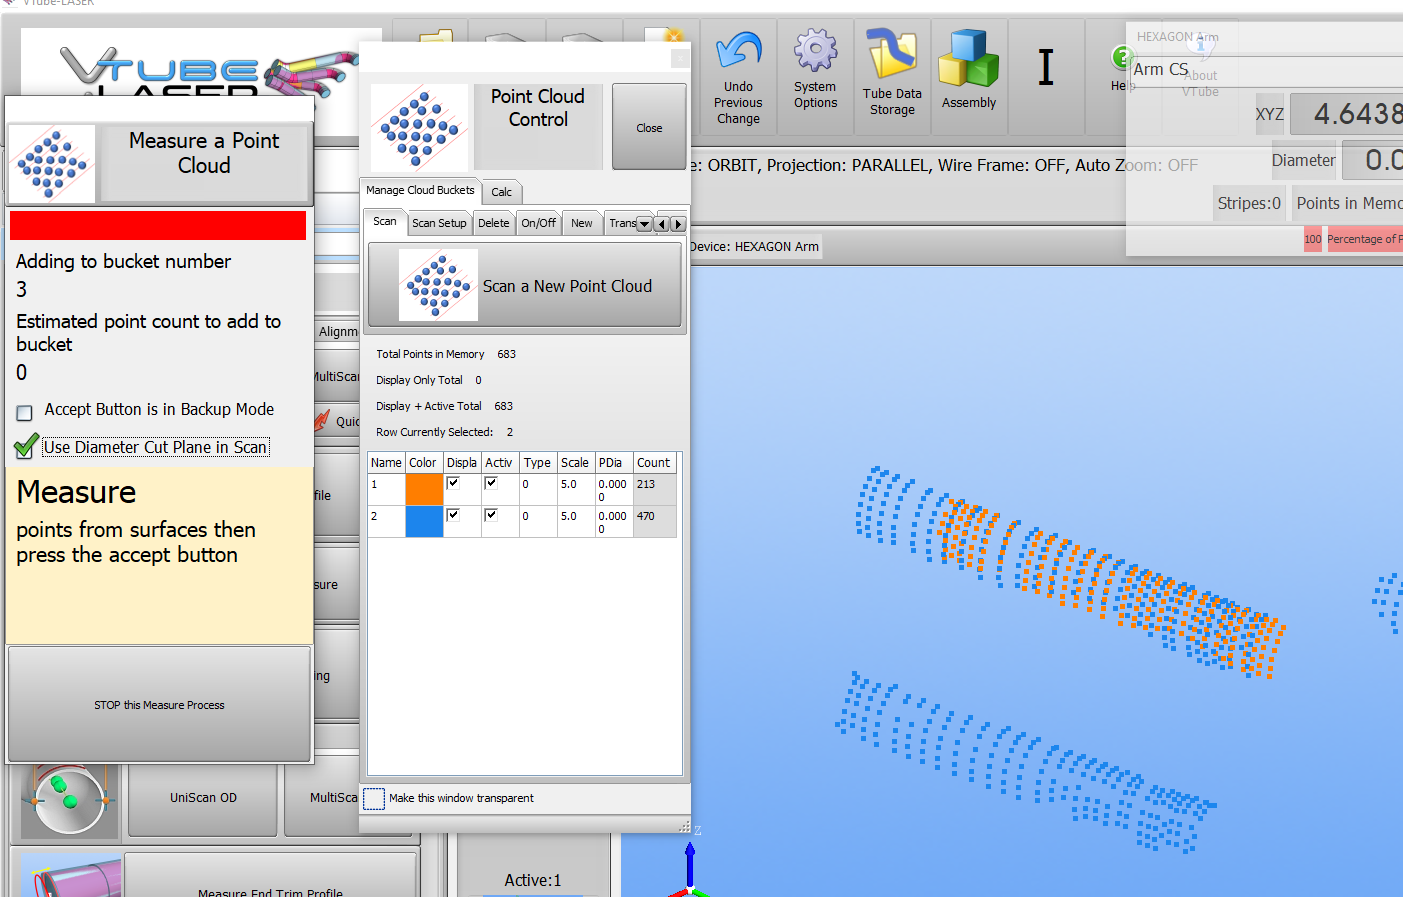Click the Row Currently Selected value

point(510,432)
